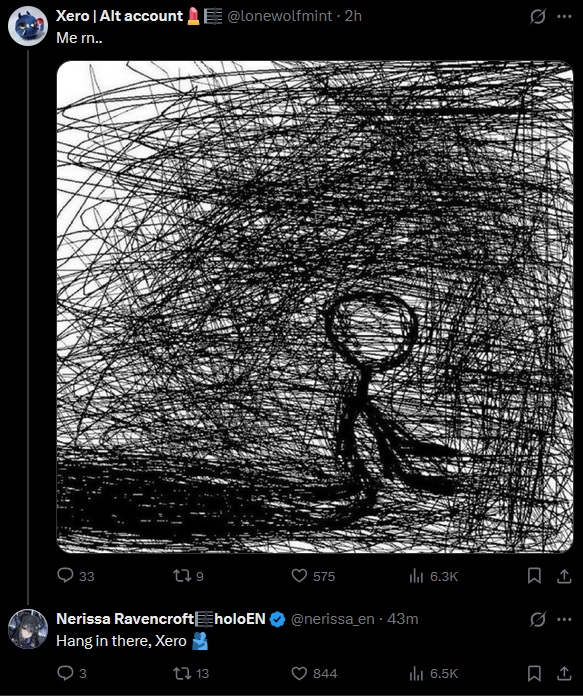Bookmark Xero's tweet
This screenshot has height=696, width=583.
tap(534, 576)
